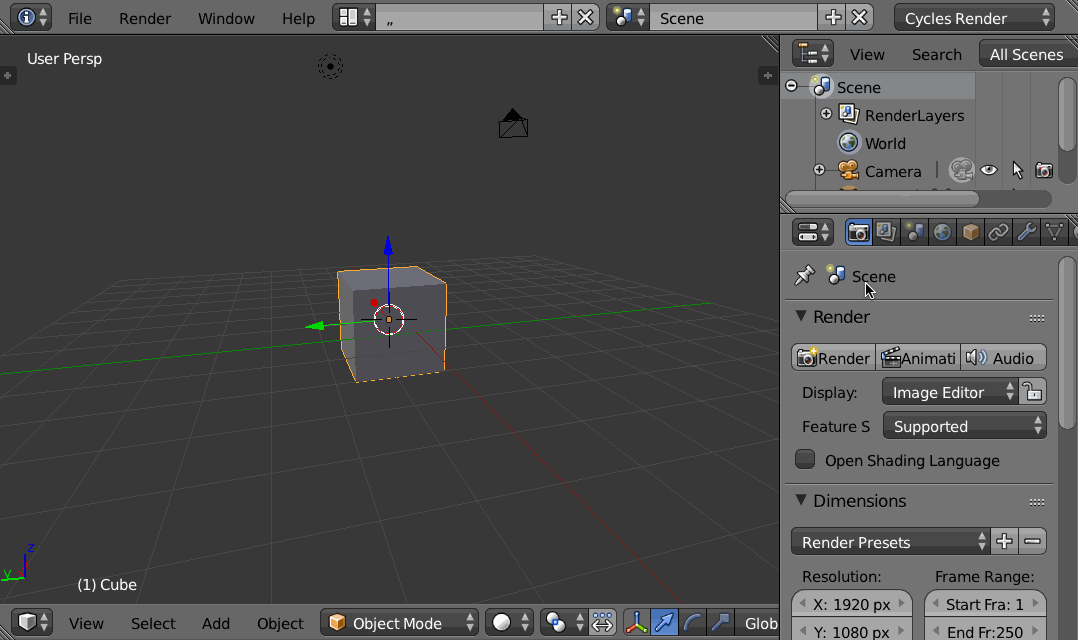Open Constraints properties with the chain link icon

[998, 232]
